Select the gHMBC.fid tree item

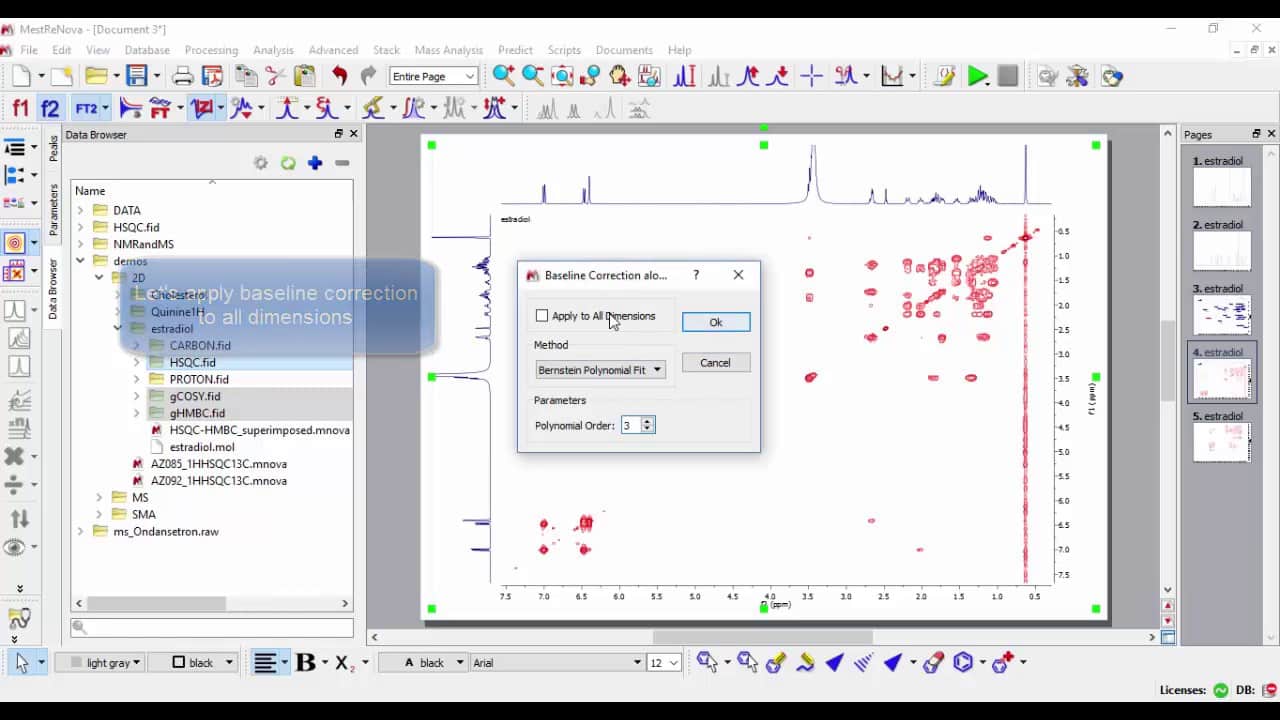(197, 413)
